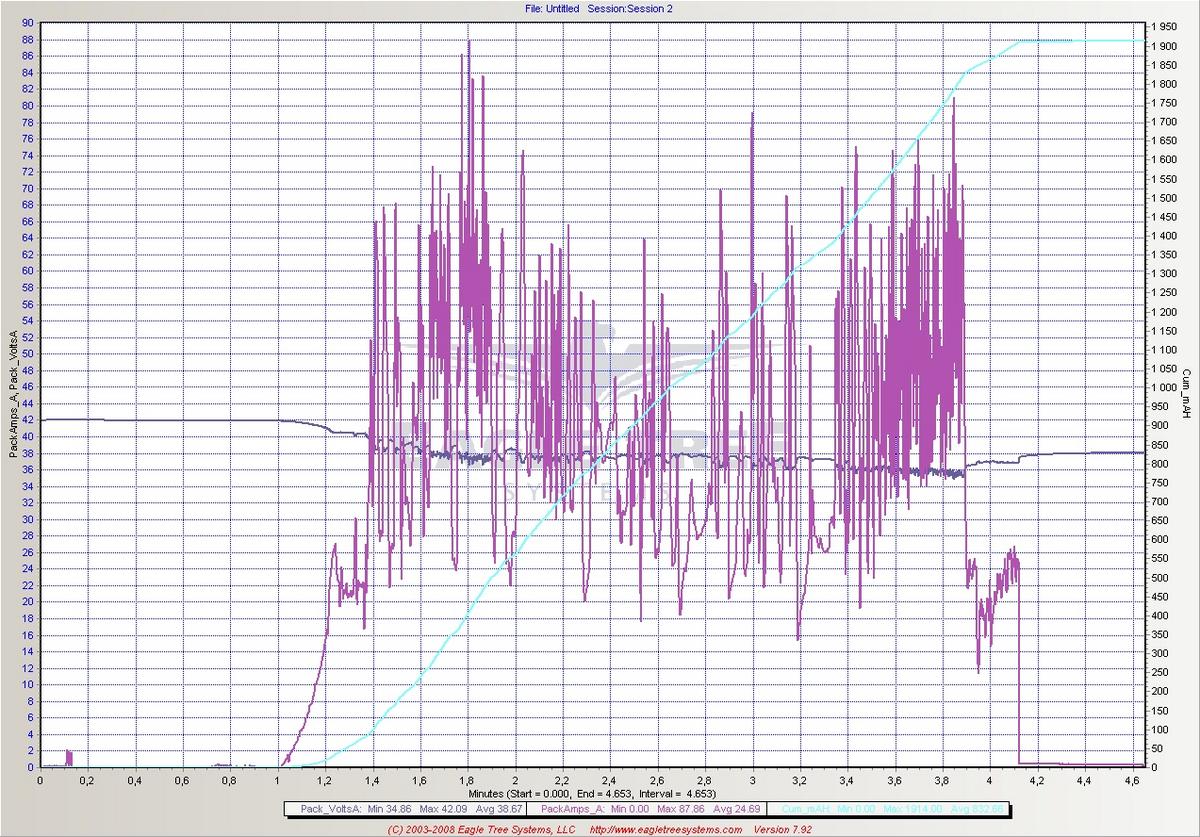Click the Cum_mAH legend entry
The height and width of the screenshot is (837, 1200).
[890, 809]
